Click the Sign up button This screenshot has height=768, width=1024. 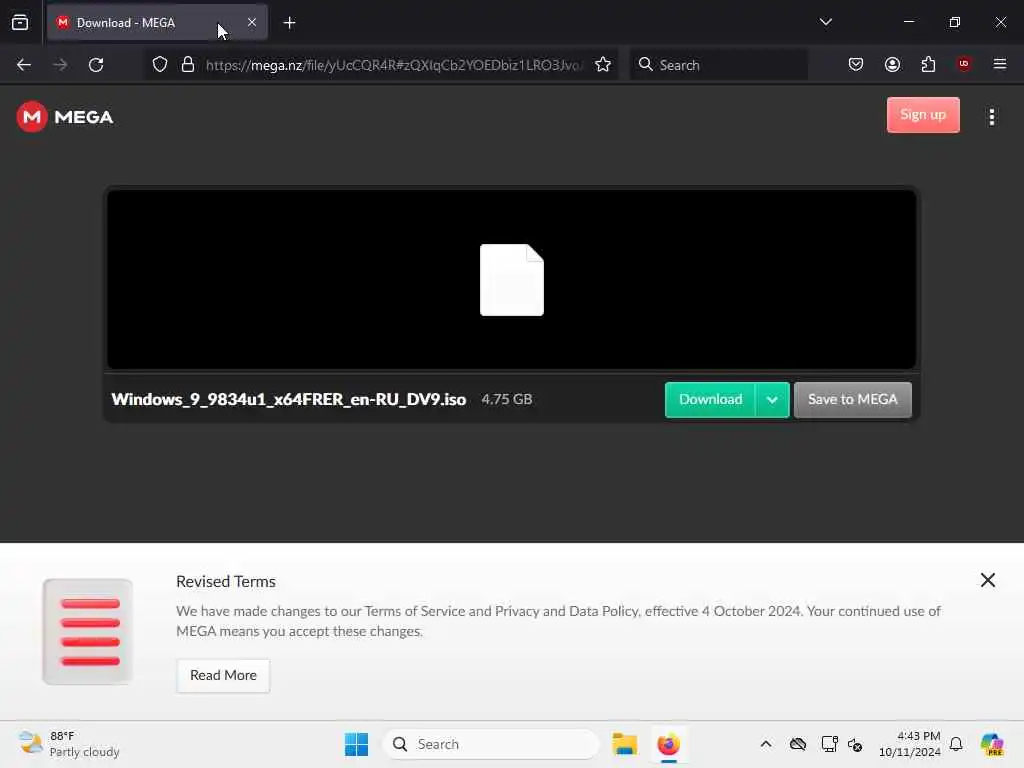pyautogui.click(x=923, y=115)
